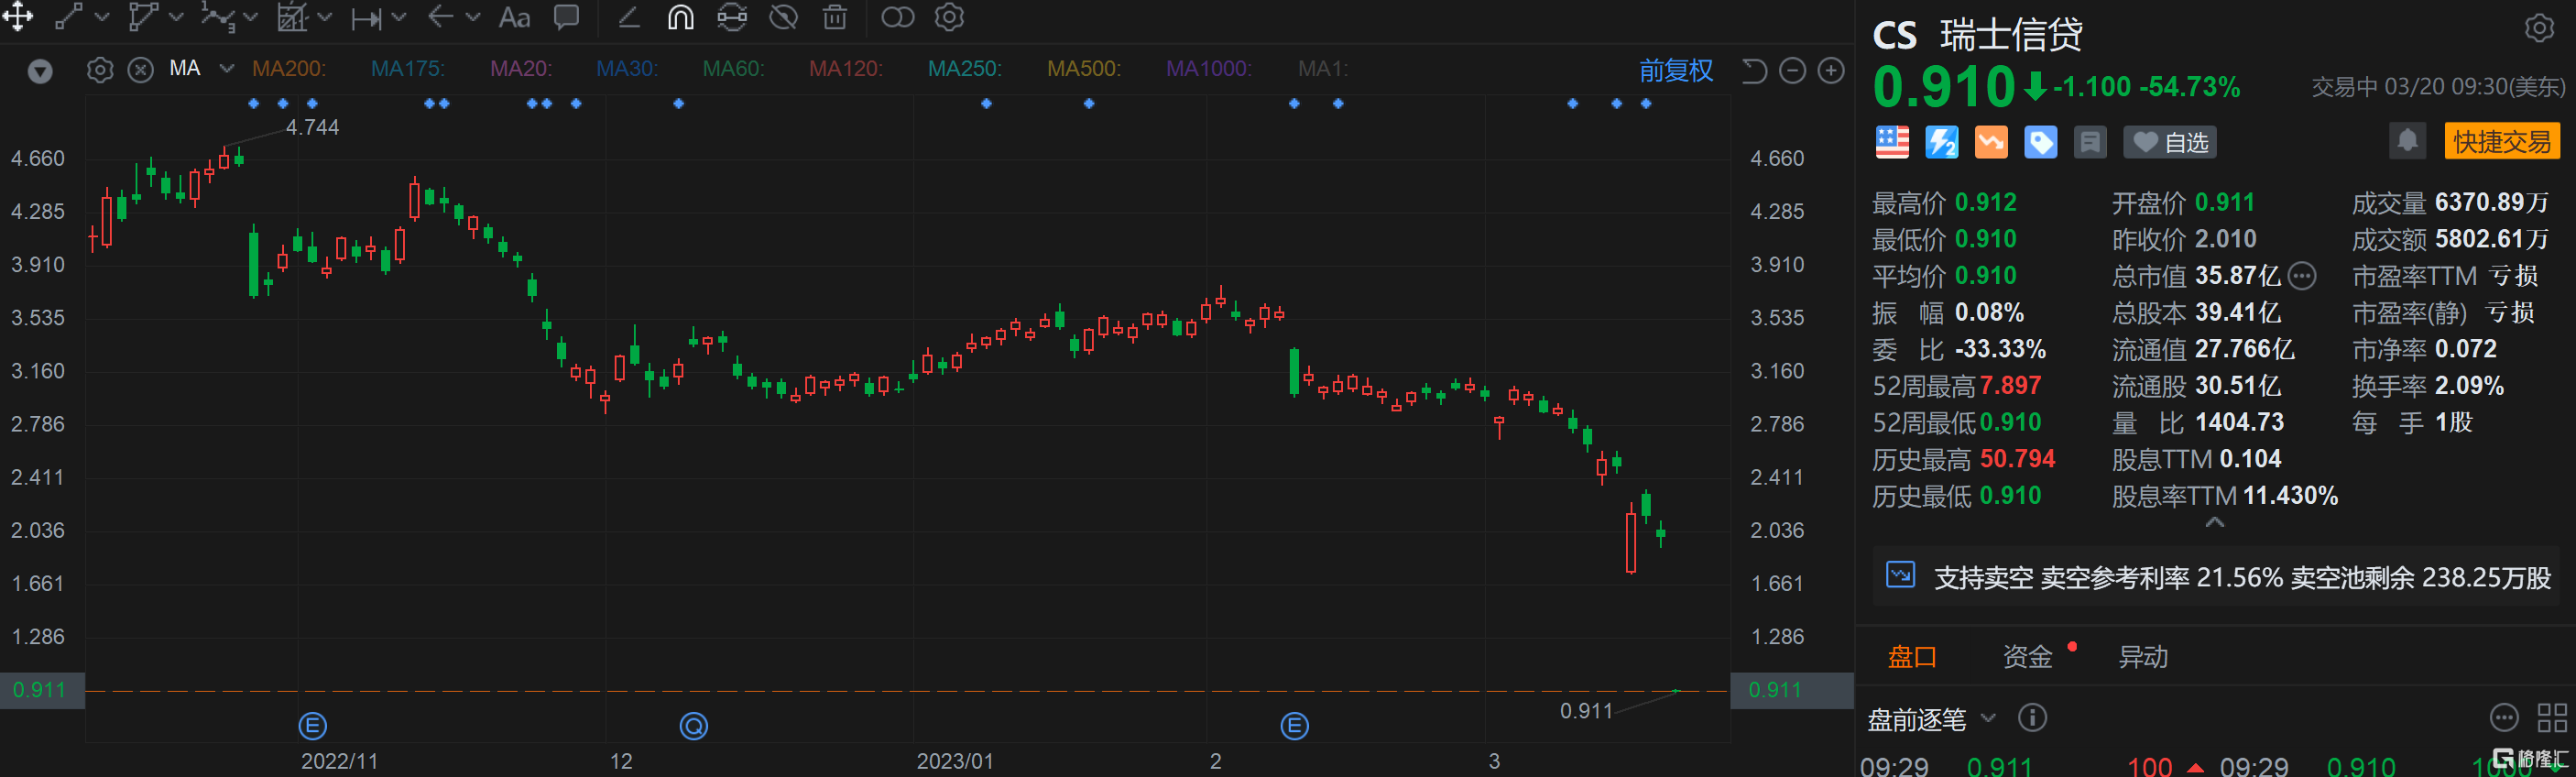2576x777 pixels.
Task: Pick the wave pattern drawing tool
Action: pyautogui.click(x=217, y=17)
